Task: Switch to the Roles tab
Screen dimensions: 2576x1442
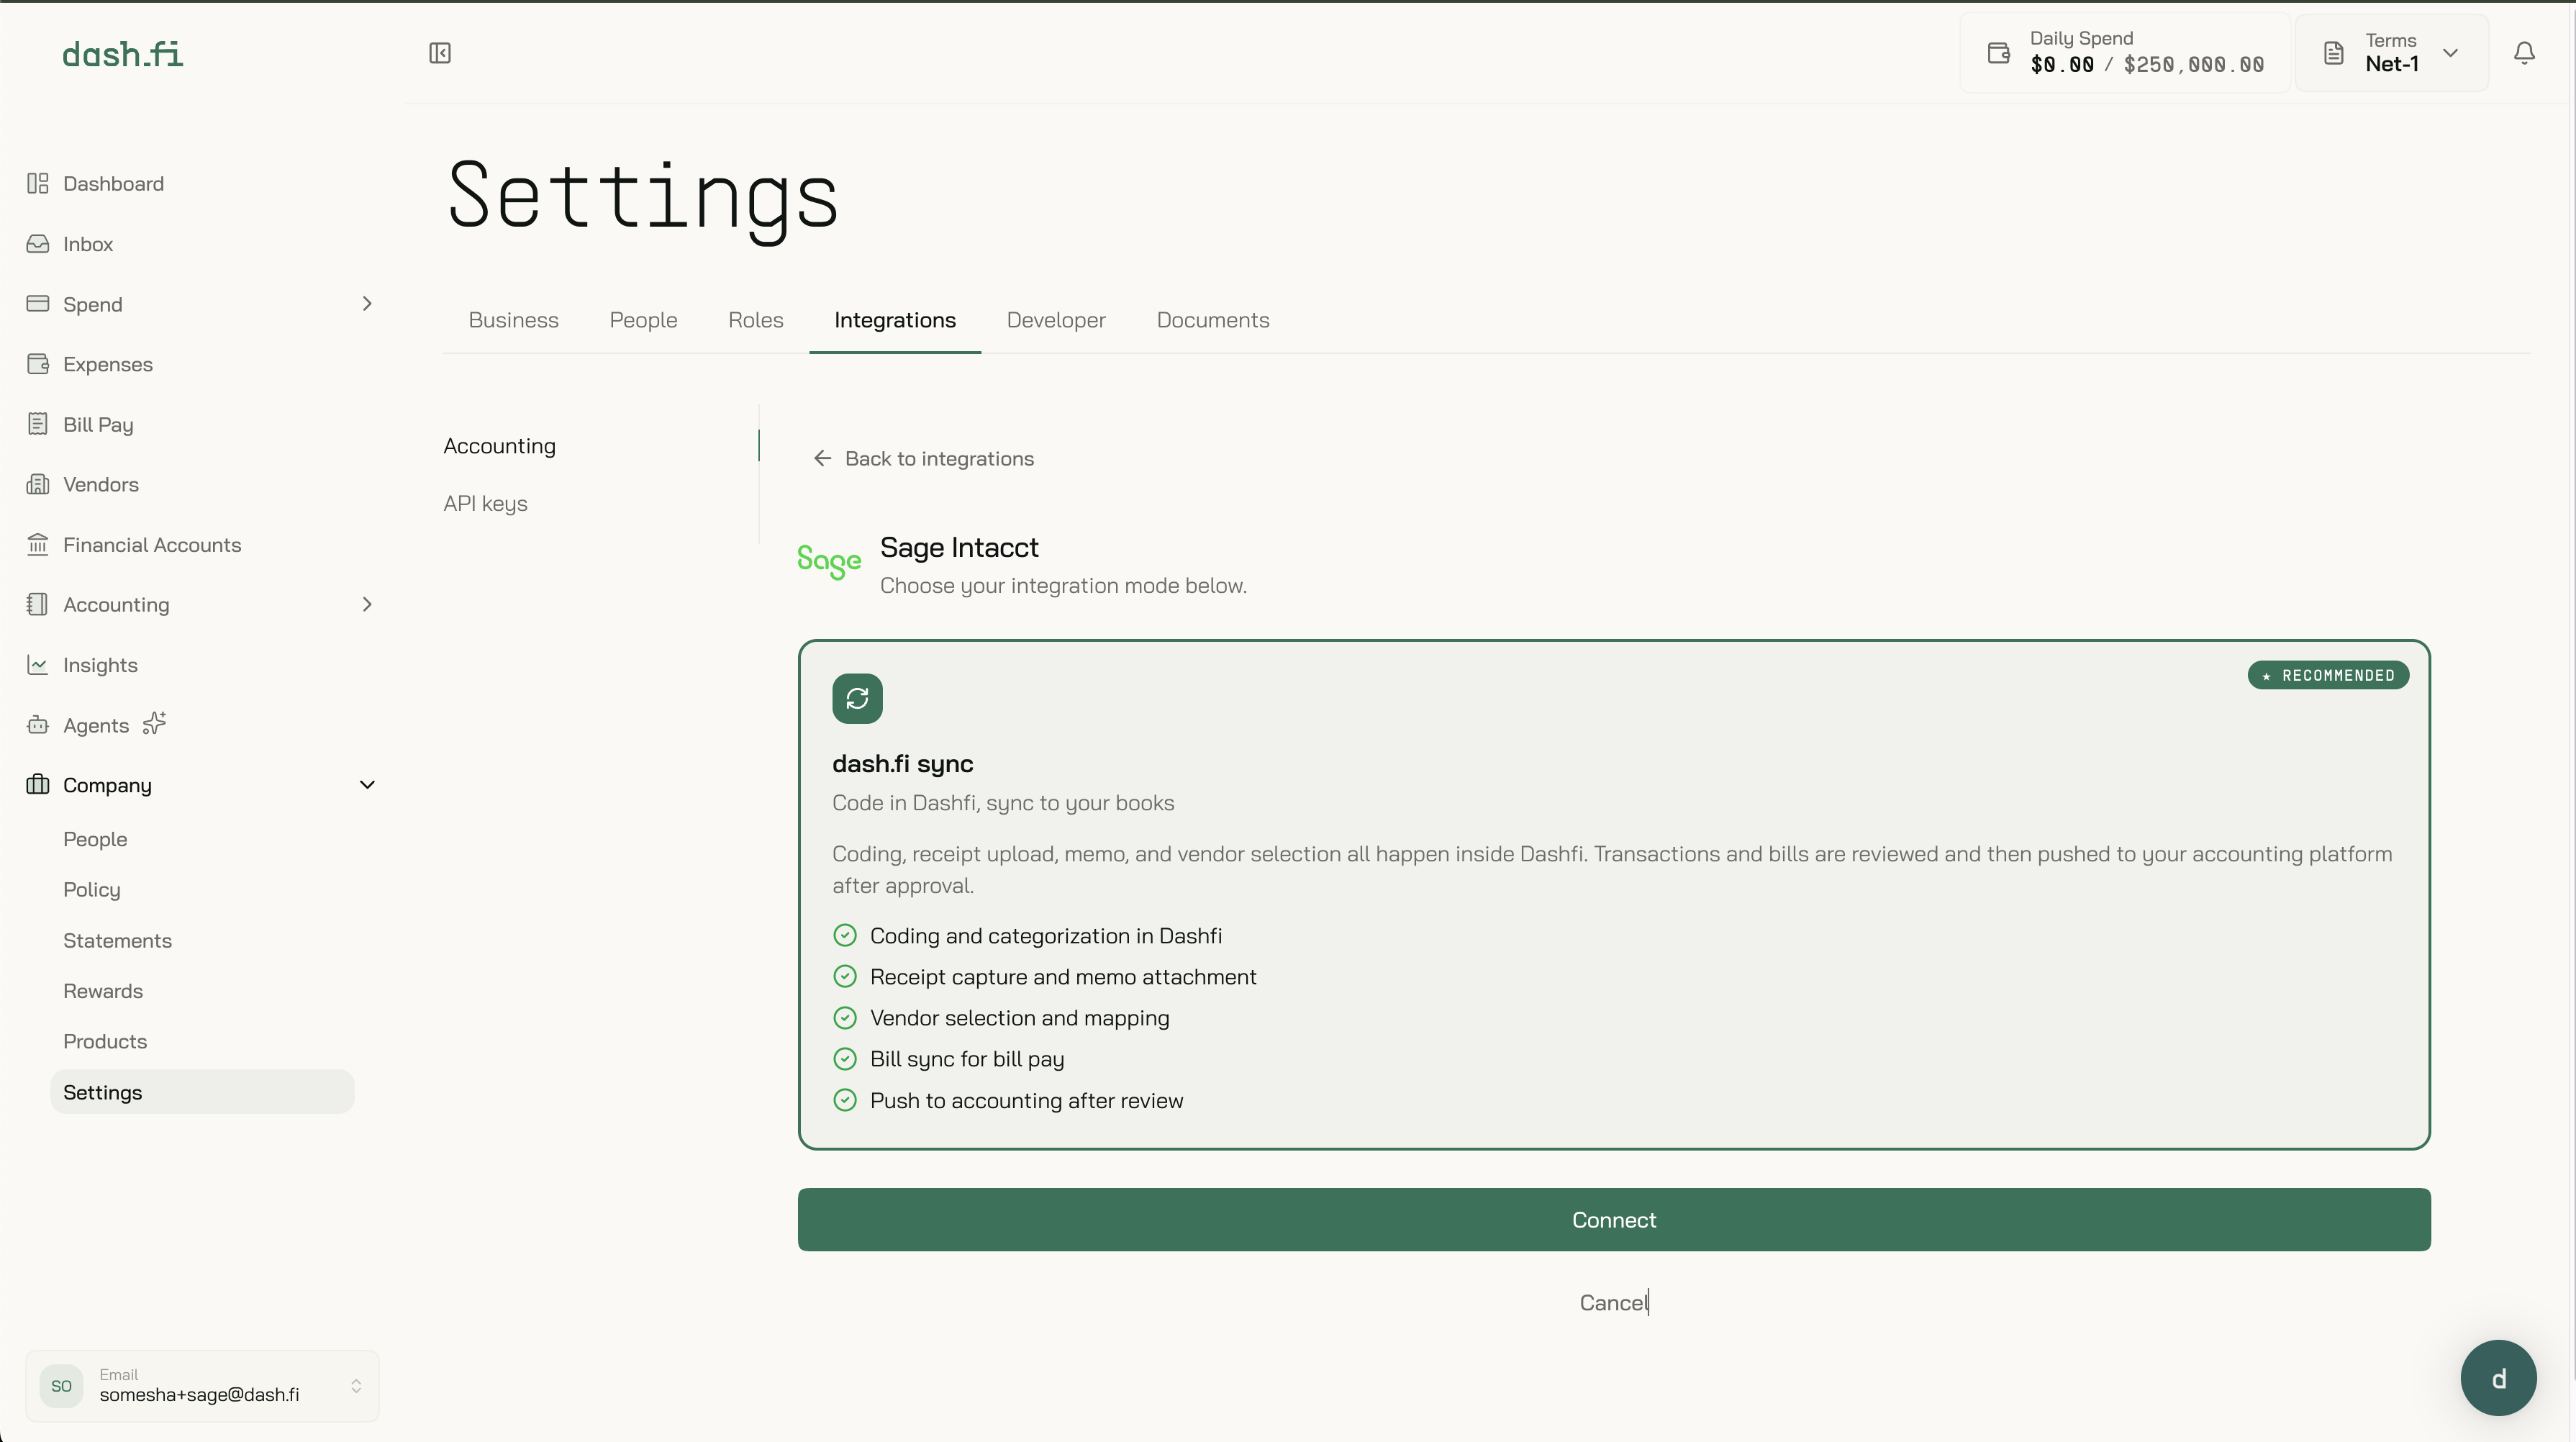Action: pos(756,320)
